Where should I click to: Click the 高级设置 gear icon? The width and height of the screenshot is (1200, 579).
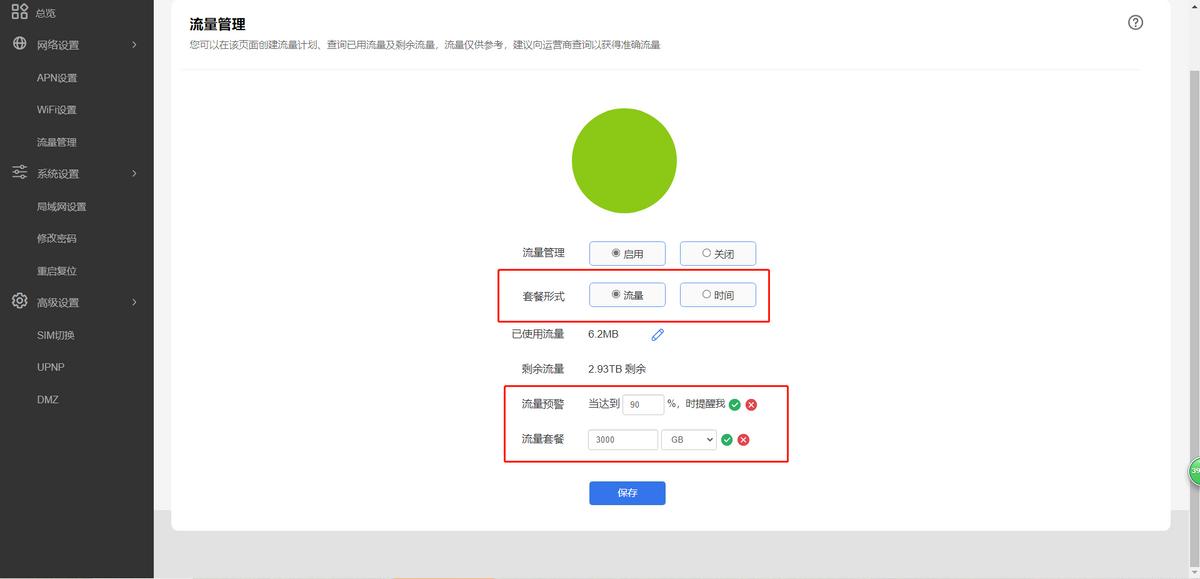coord(17,301)
